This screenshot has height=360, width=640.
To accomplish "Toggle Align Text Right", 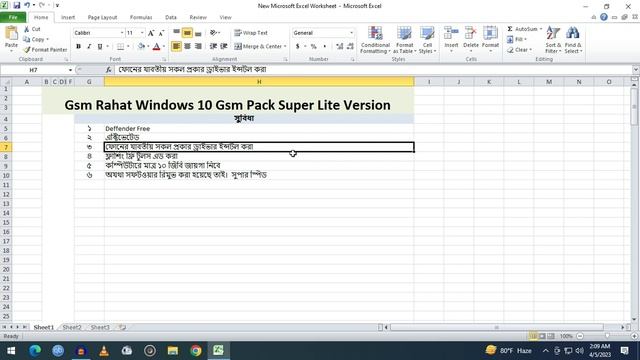I will tap(198, 47).
